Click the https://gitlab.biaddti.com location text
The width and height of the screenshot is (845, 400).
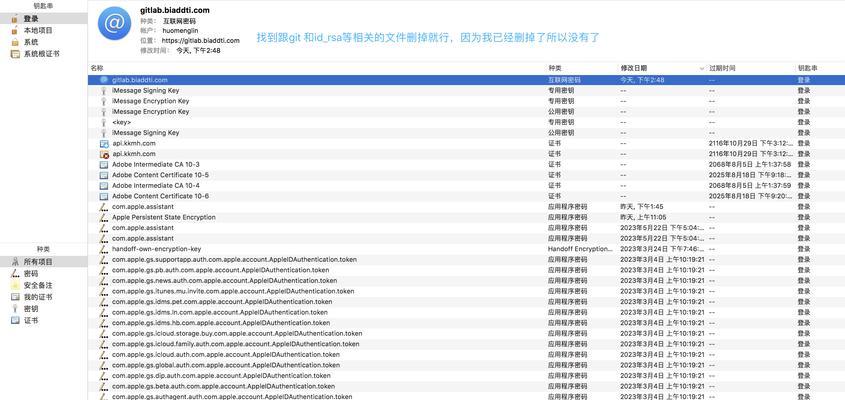[200, 40]
